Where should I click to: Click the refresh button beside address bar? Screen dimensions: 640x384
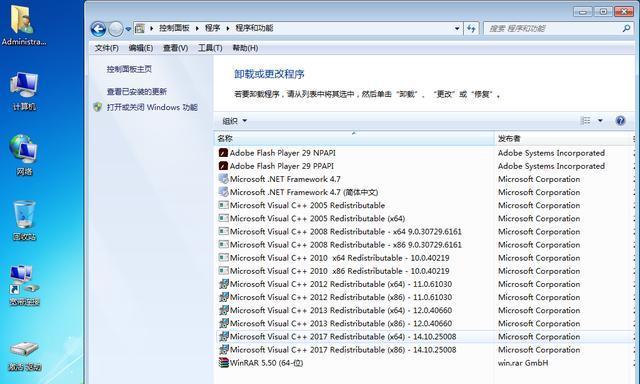471,28
